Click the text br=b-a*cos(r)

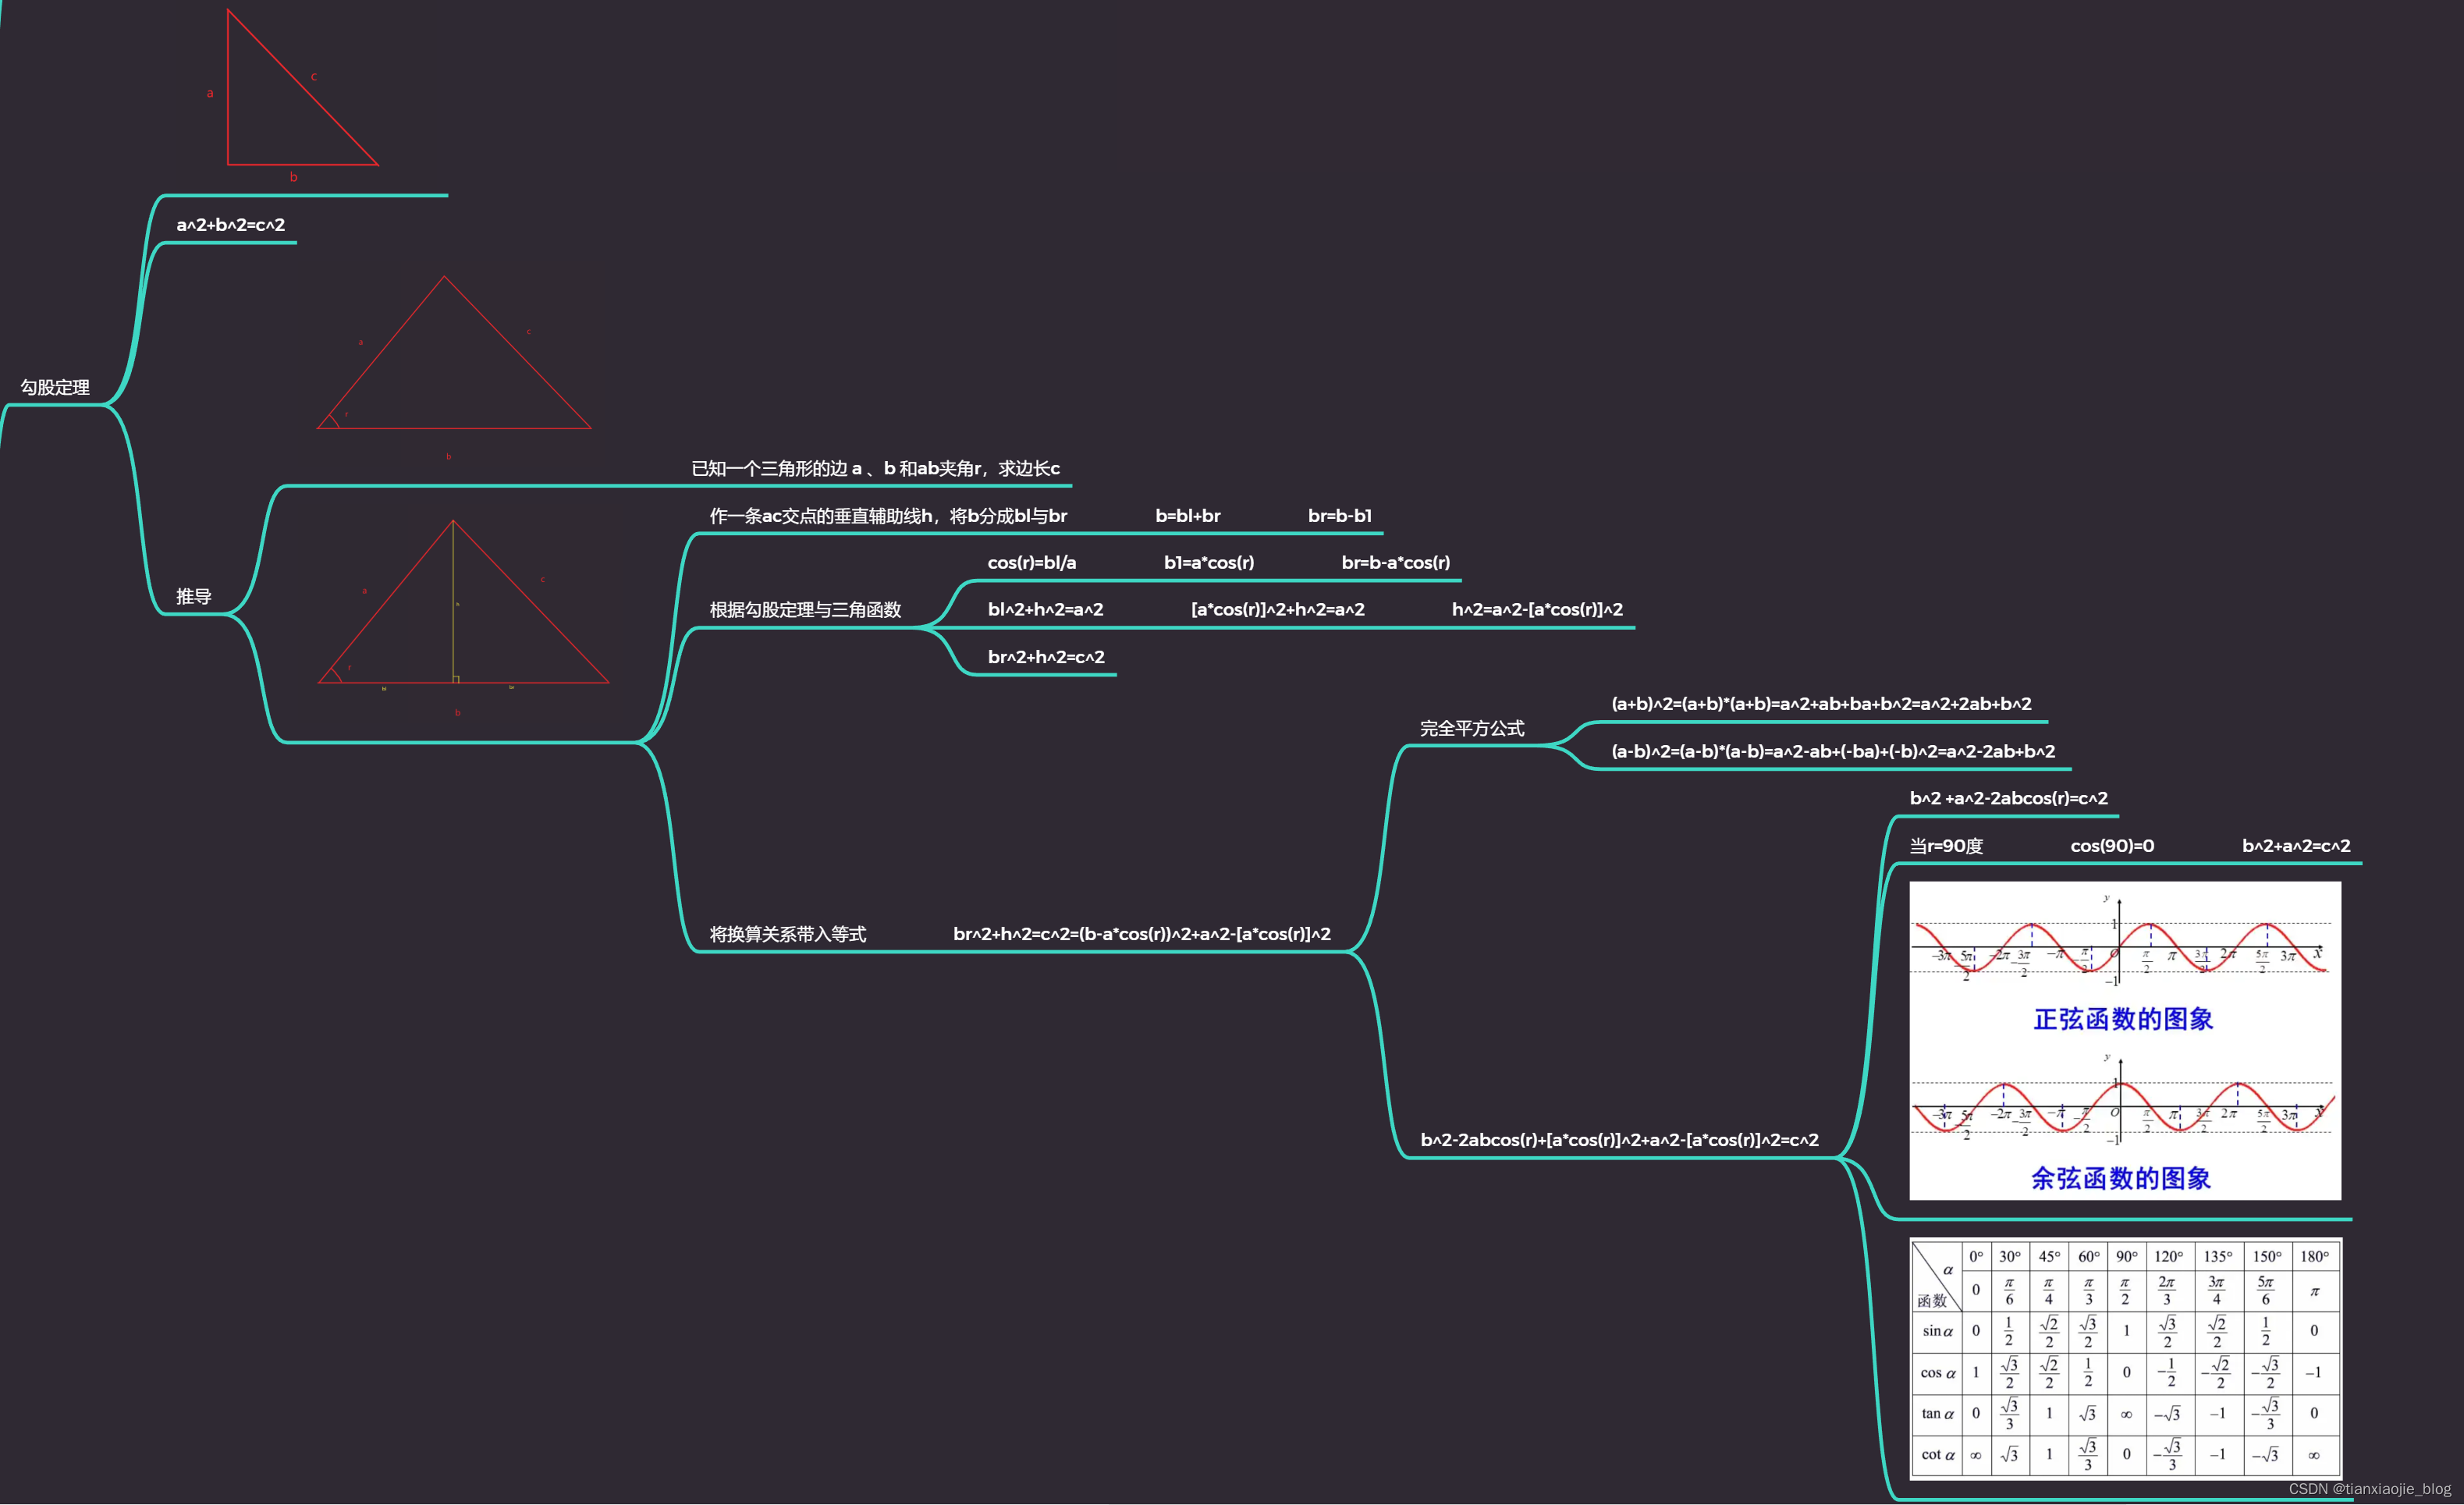1396,563
